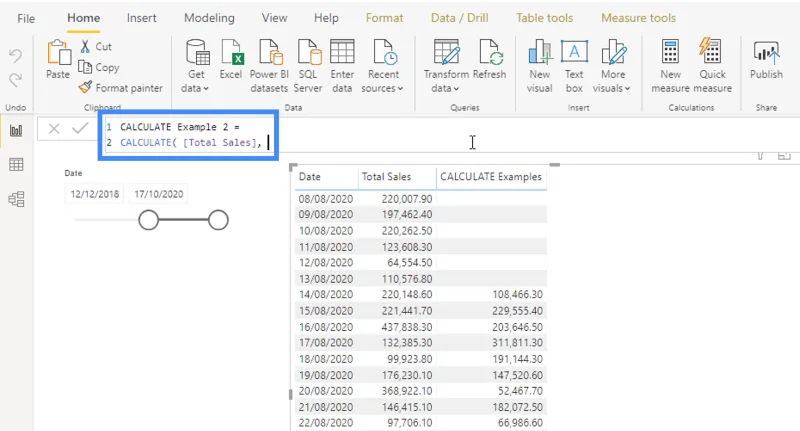The width and height of the screenshot is (800, 431).
Task: Open the Table tools tab
Action: (x=544, y=18)
